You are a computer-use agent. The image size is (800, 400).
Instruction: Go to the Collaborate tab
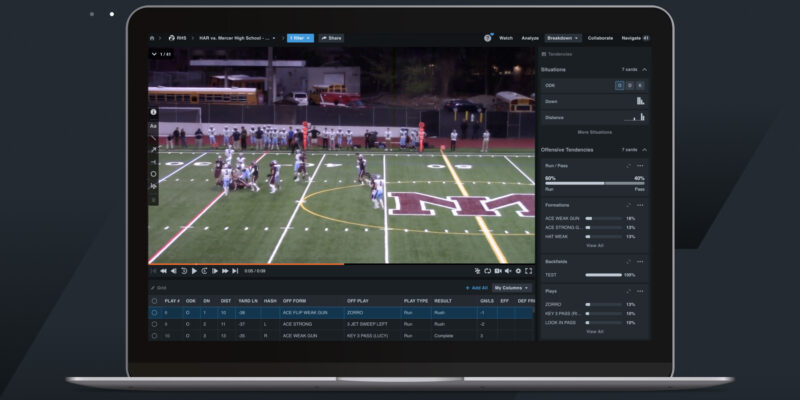pyautogui.click(x=601, y=38)
